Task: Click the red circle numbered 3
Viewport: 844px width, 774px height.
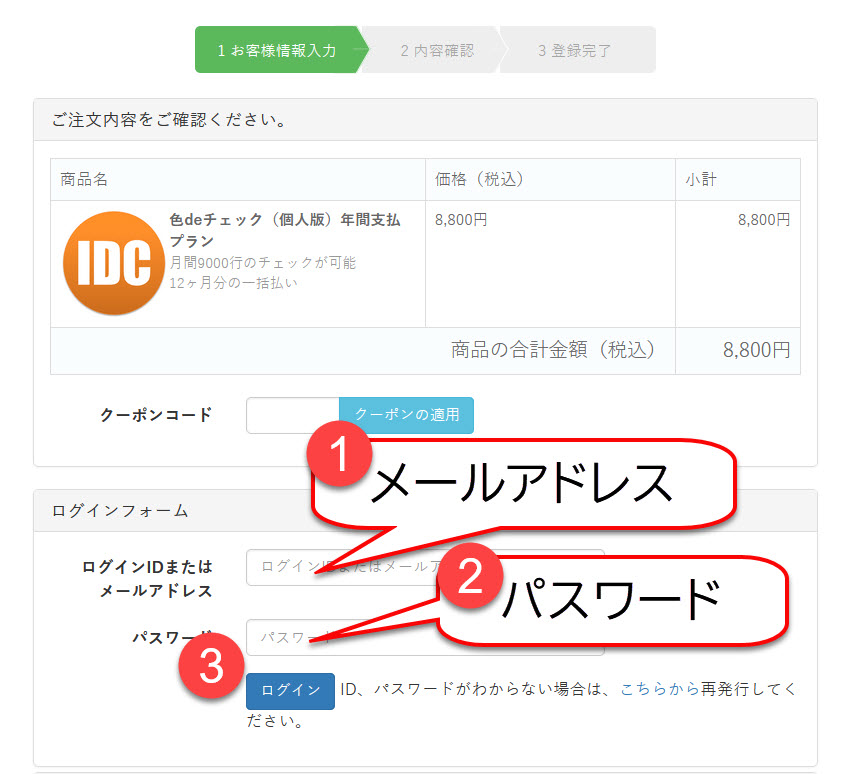Action: pyautogui.click(x=213, y=669)
